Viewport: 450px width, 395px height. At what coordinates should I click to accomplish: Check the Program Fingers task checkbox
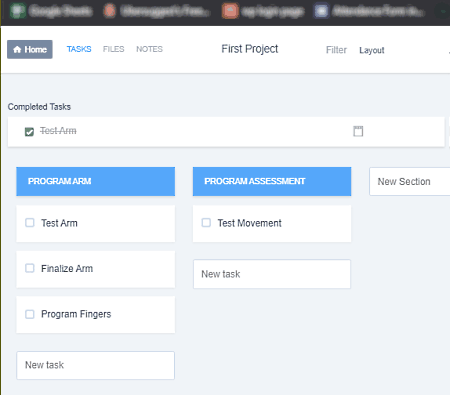[x=30, y=314]
